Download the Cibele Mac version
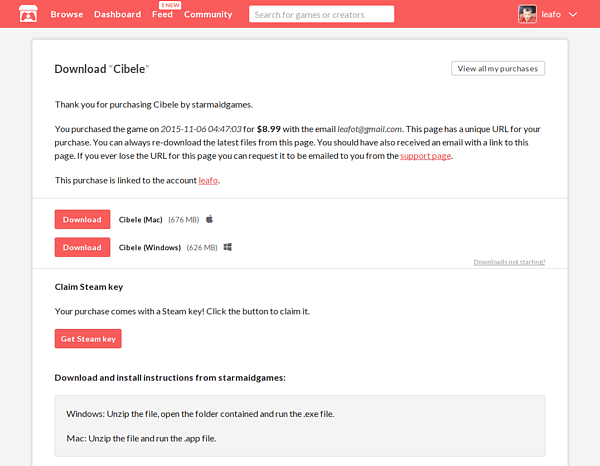 click(x=82, y=219)
